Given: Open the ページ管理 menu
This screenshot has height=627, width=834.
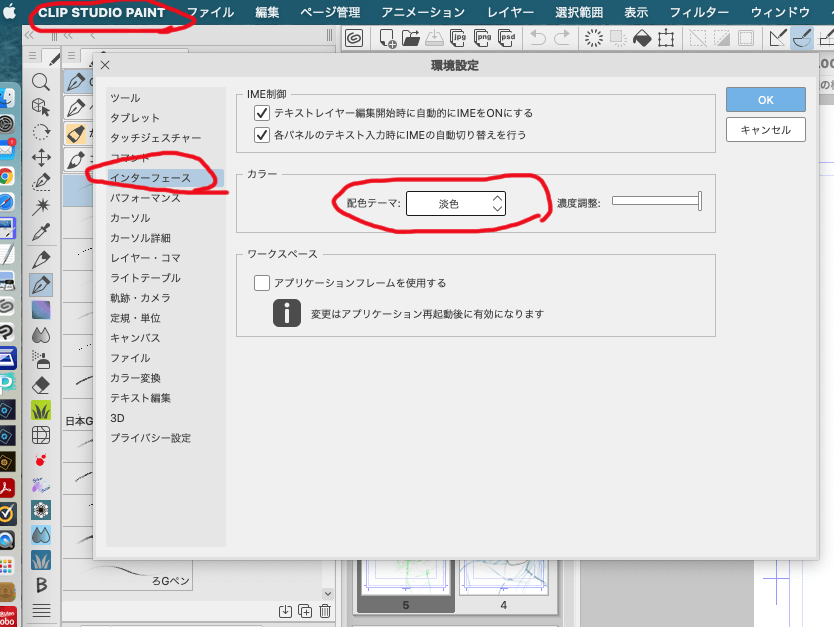Looking at the screenshot, I should click(x=330, y=12).
